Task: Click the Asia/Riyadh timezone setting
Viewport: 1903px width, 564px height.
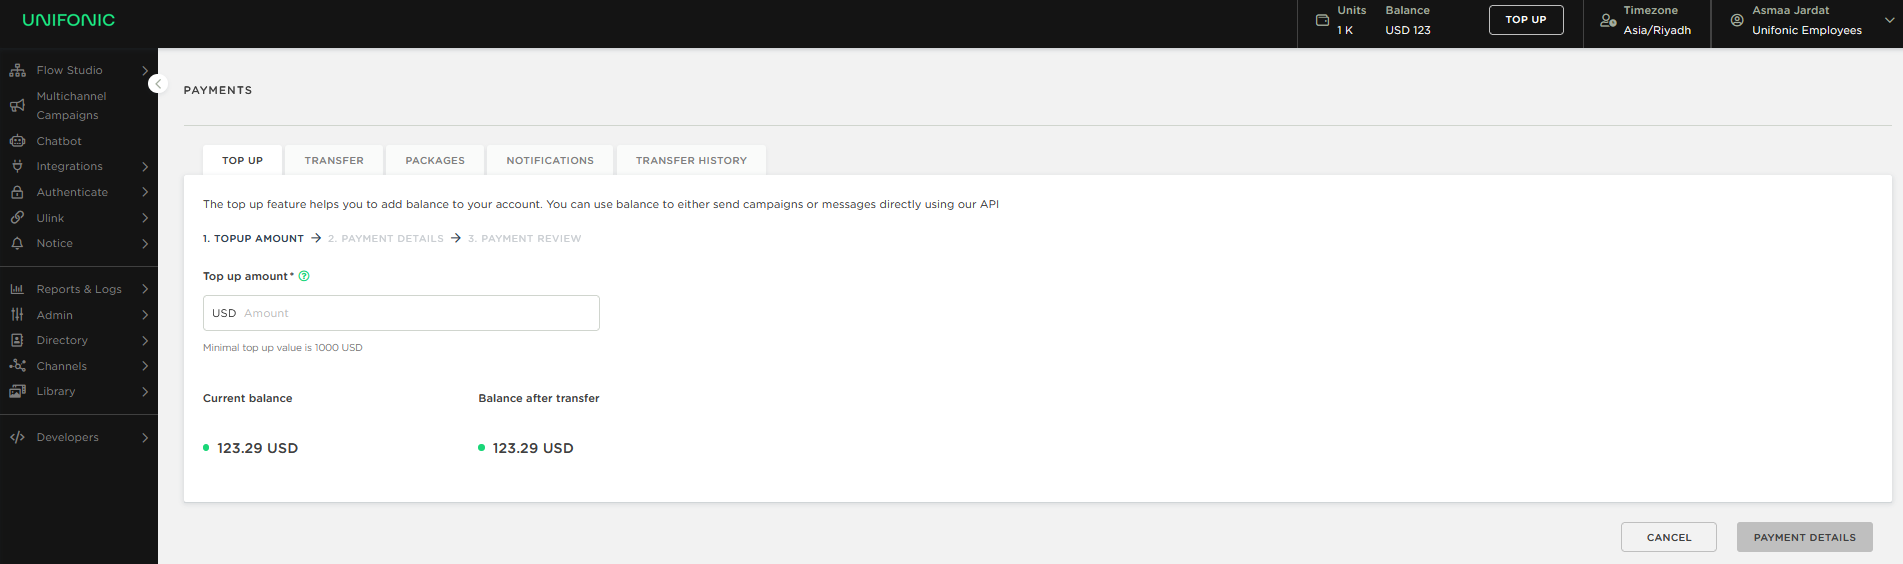Action: (1657, 30)
